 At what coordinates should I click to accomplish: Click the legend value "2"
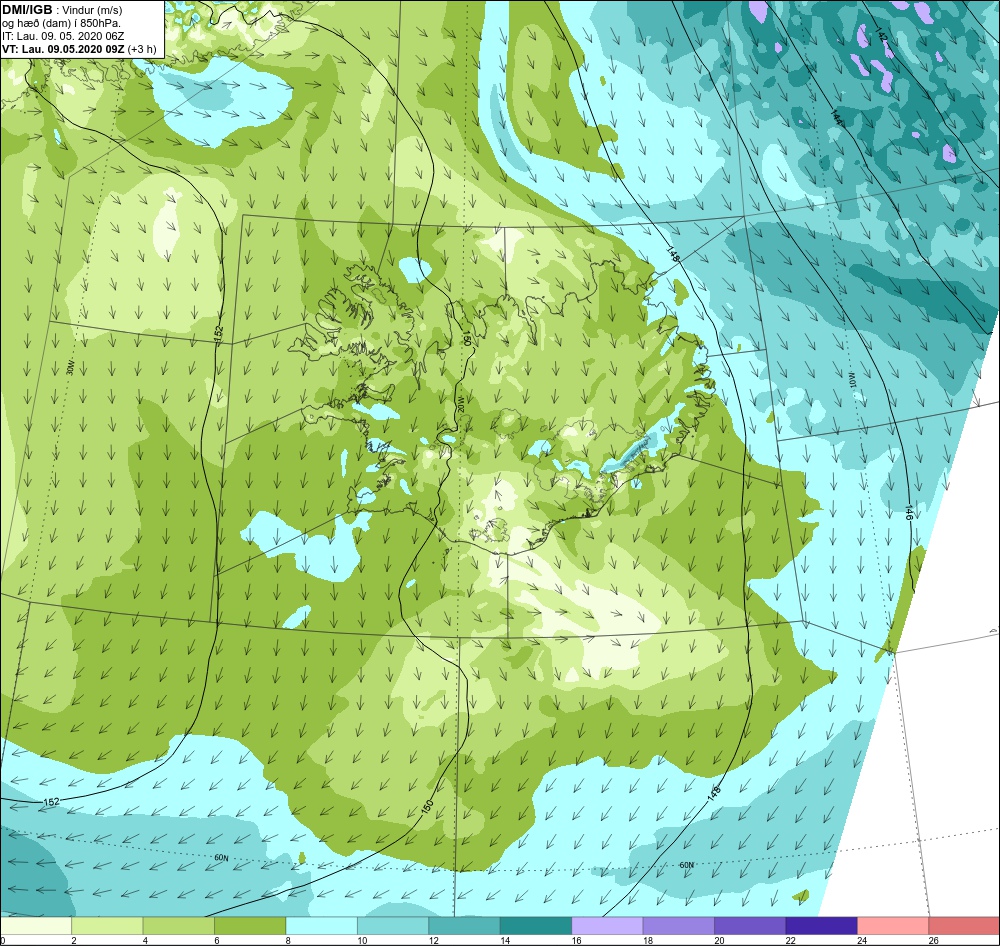point(74,940)
